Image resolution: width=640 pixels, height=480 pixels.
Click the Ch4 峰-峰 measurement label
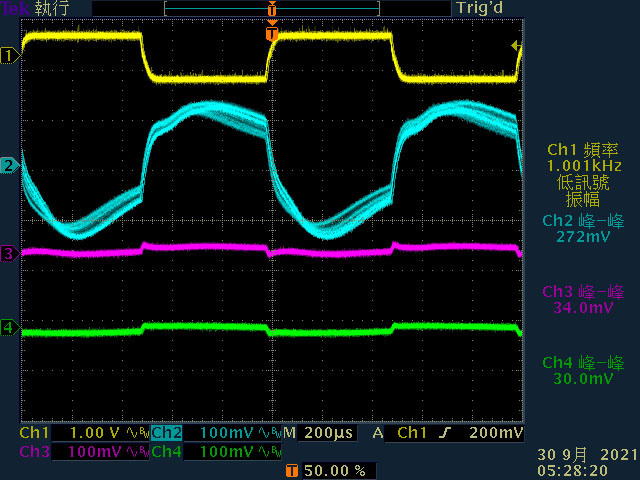coord(583,362)
